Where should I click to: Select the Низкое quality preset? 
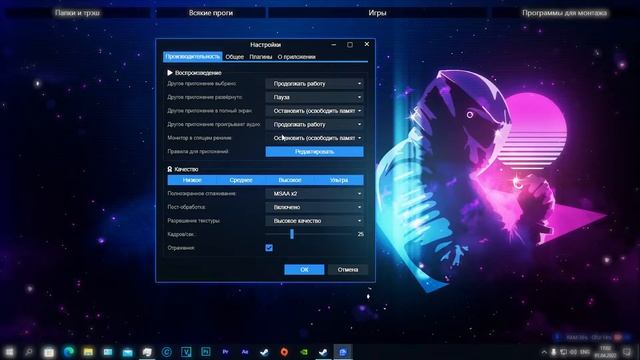click(192, 180)
